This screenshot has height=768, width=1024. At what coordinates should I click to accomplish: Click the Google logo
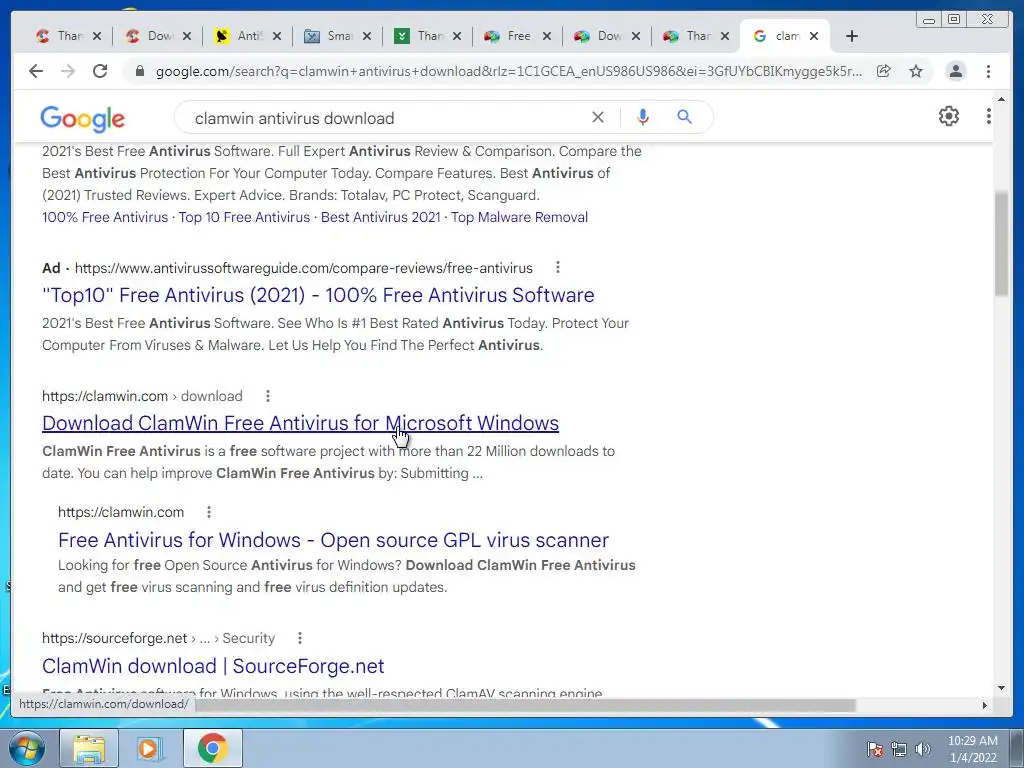point(82,119)
